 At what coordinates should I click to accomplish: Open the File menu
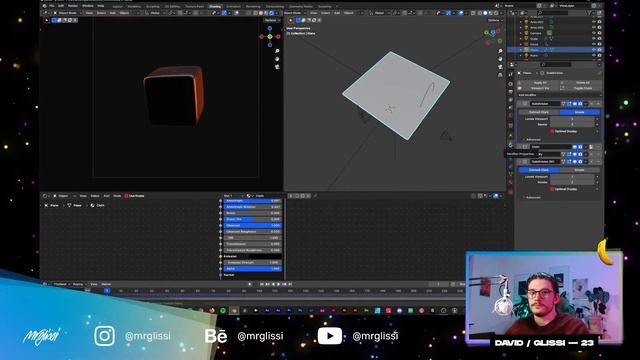point(52,6)
